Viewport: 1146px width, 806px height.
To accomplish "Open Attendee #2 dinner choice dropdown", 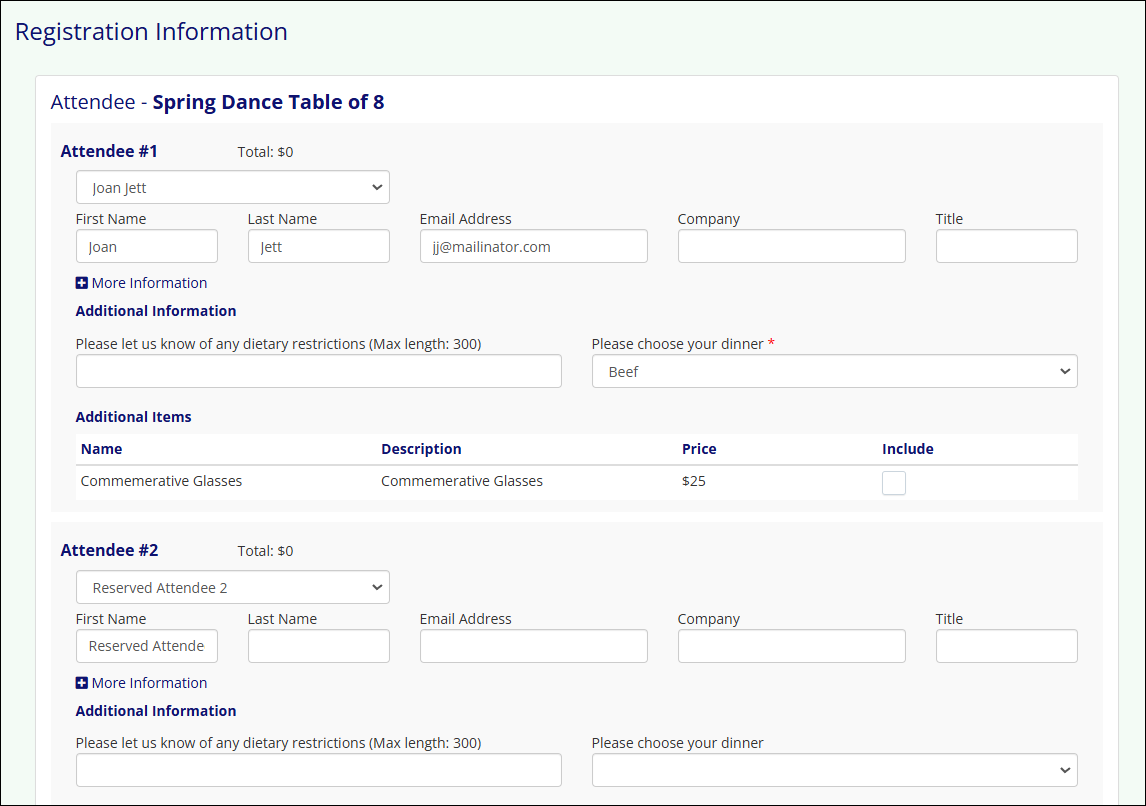I will (834, 770).
